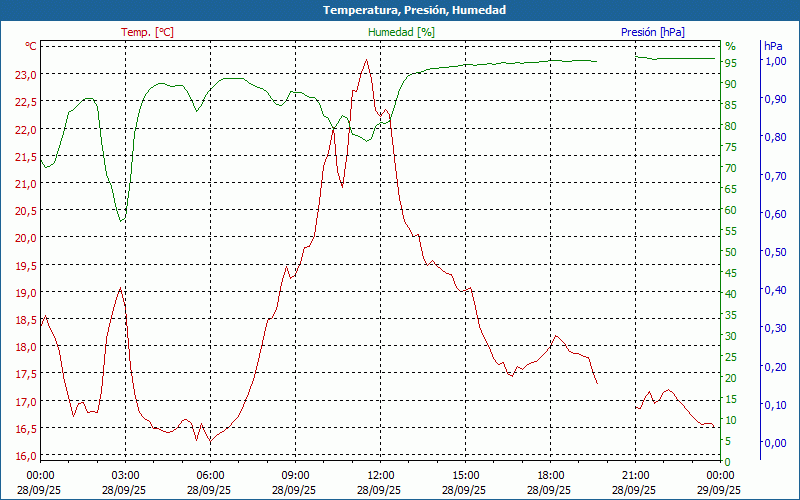The width and height of the screenshot is (800, 500).
Task: Pick the 18:00 time axis label
Action: (x=550, y=475)
